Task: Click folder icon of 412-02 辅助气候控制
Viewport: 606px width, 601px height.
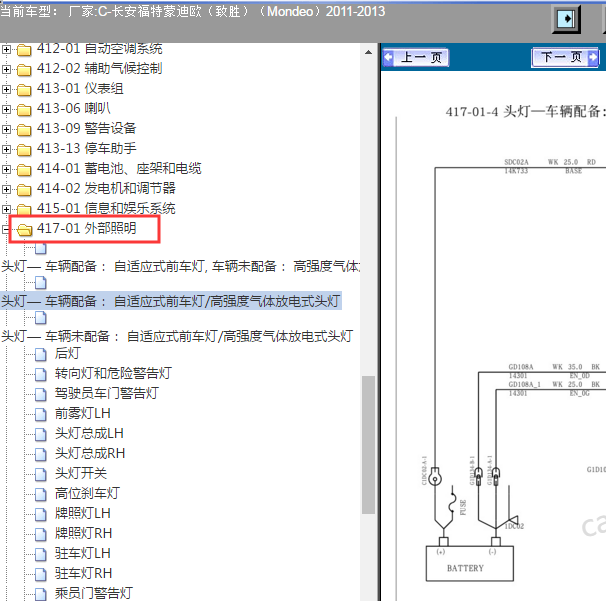Action: [24, 70]
